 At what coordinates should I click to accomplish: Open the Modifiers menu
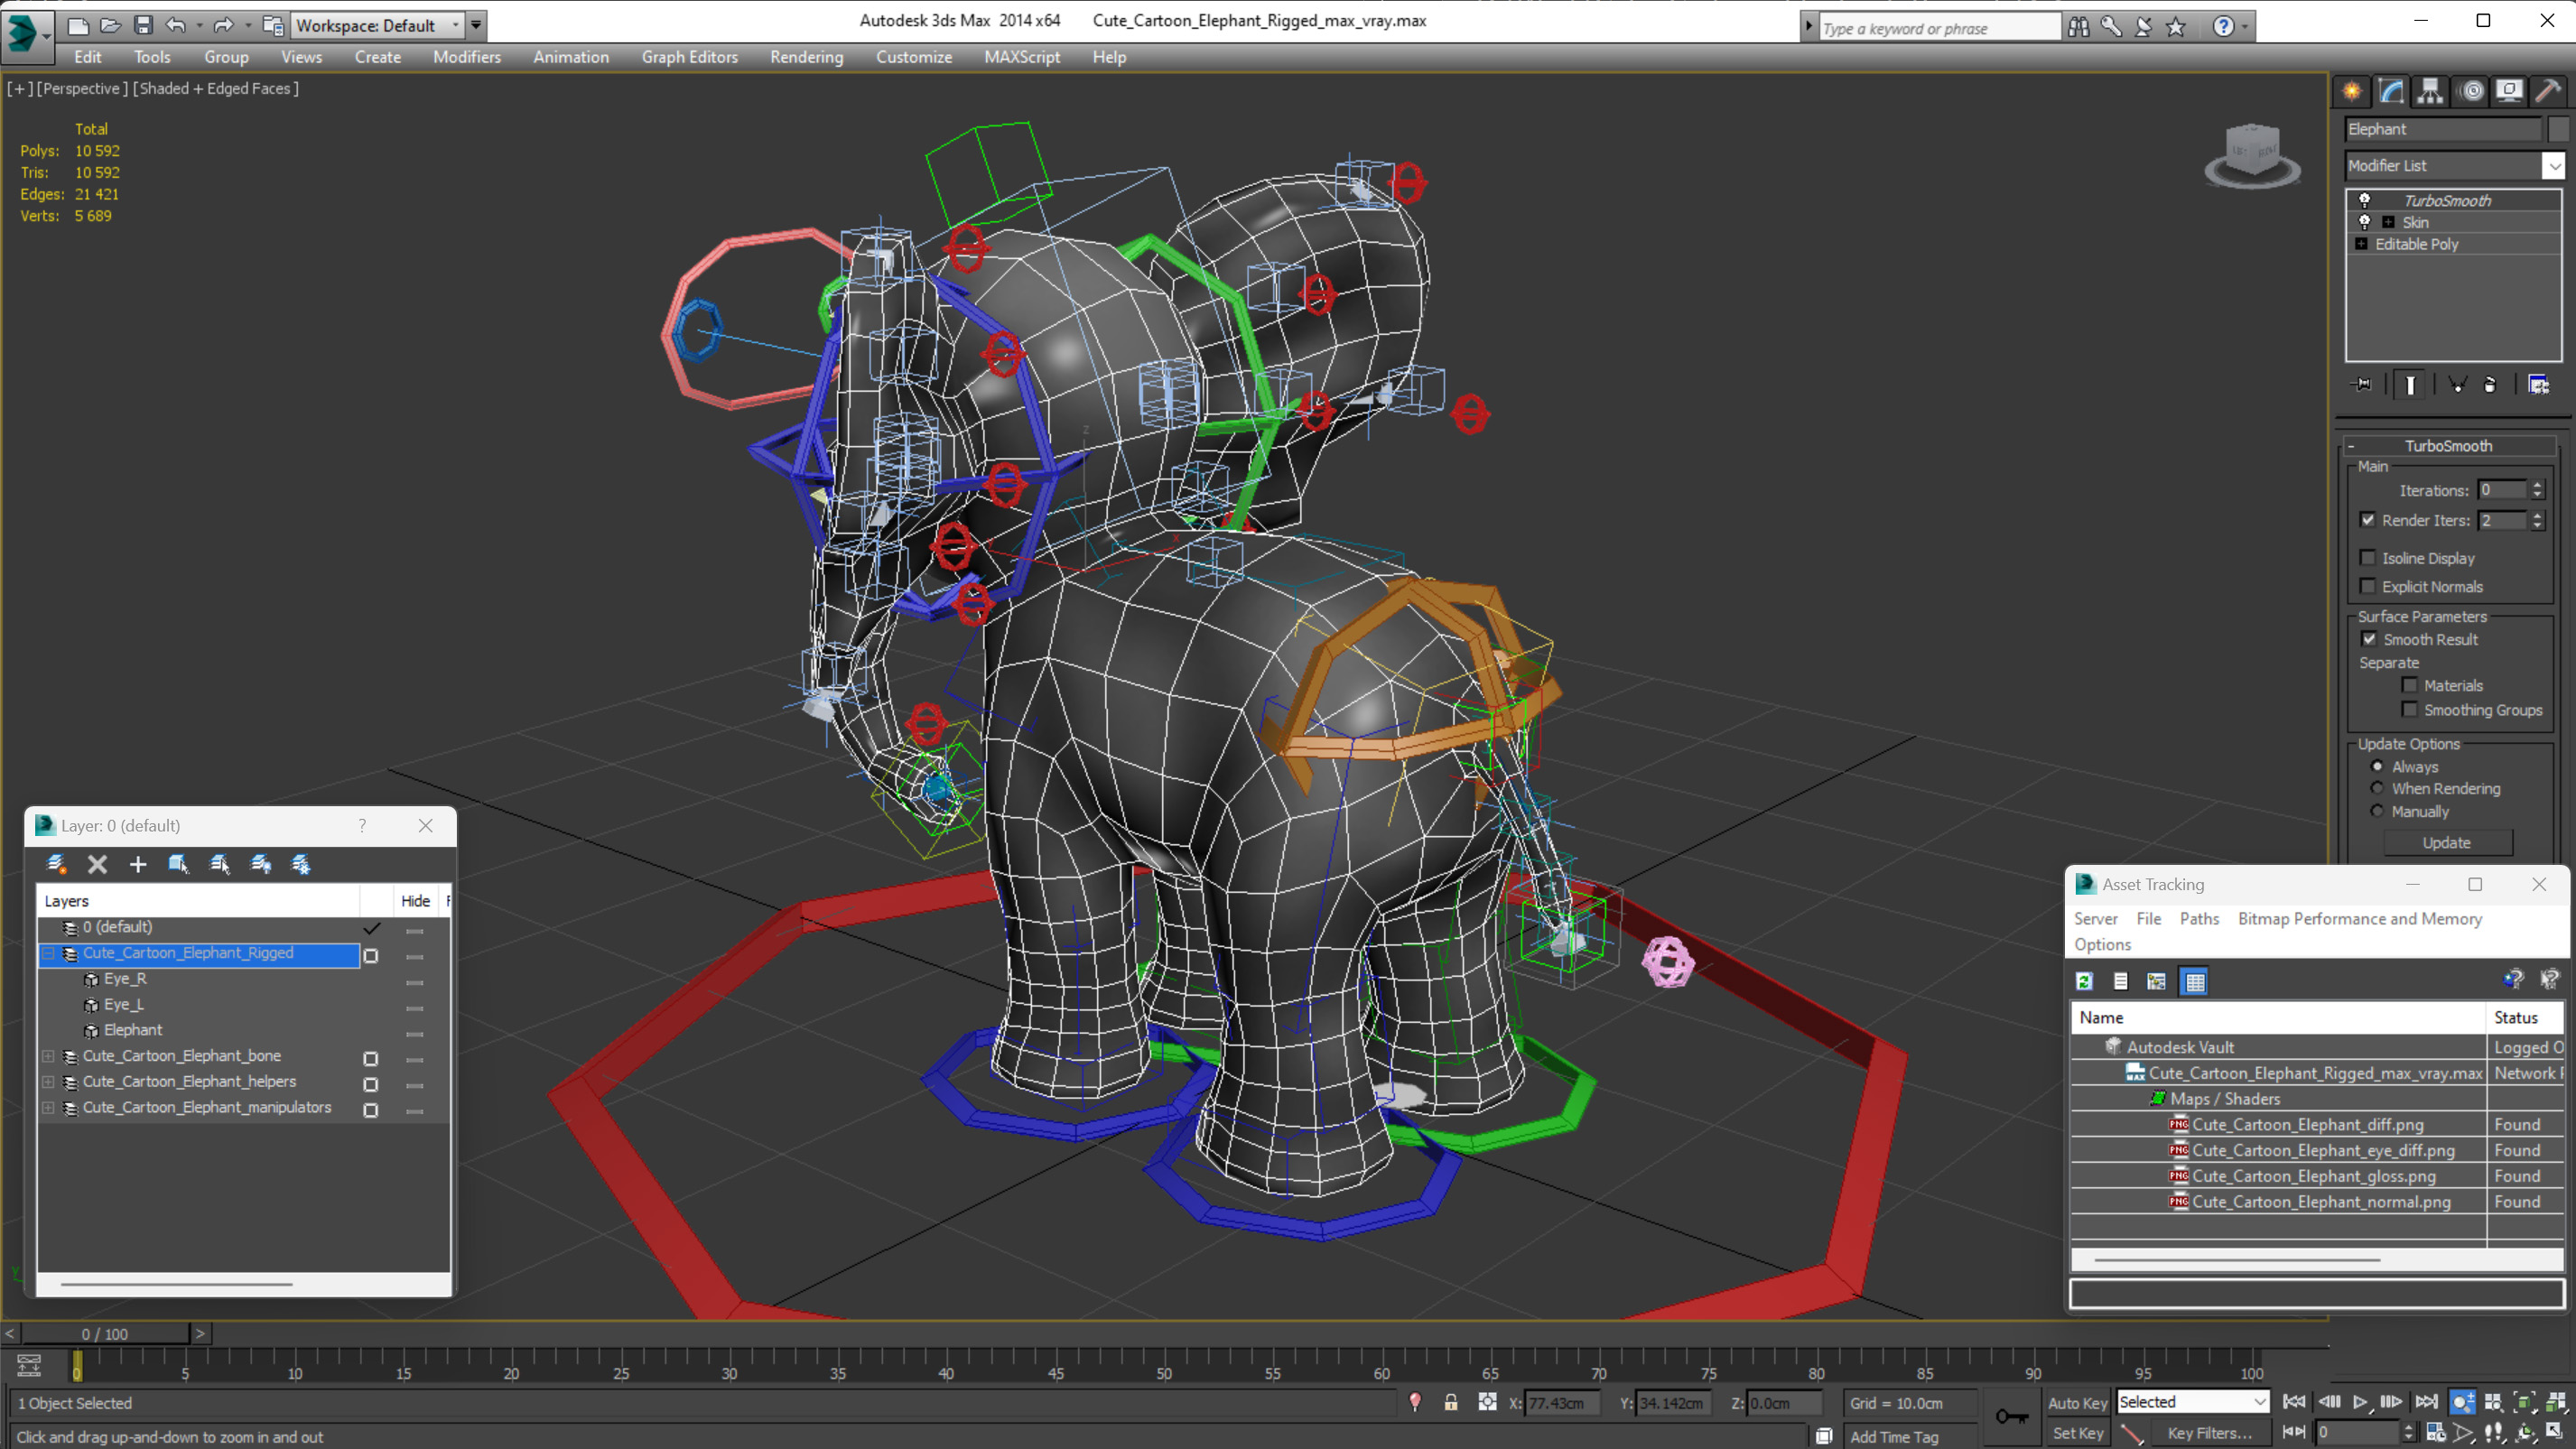[x=466, y=57]
